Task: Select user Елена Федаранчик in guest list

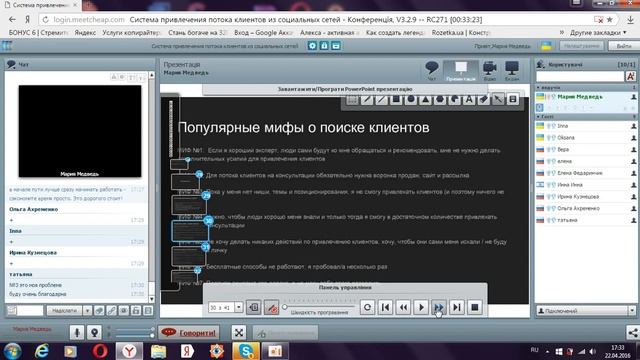Action: click(x=586, y=173)
